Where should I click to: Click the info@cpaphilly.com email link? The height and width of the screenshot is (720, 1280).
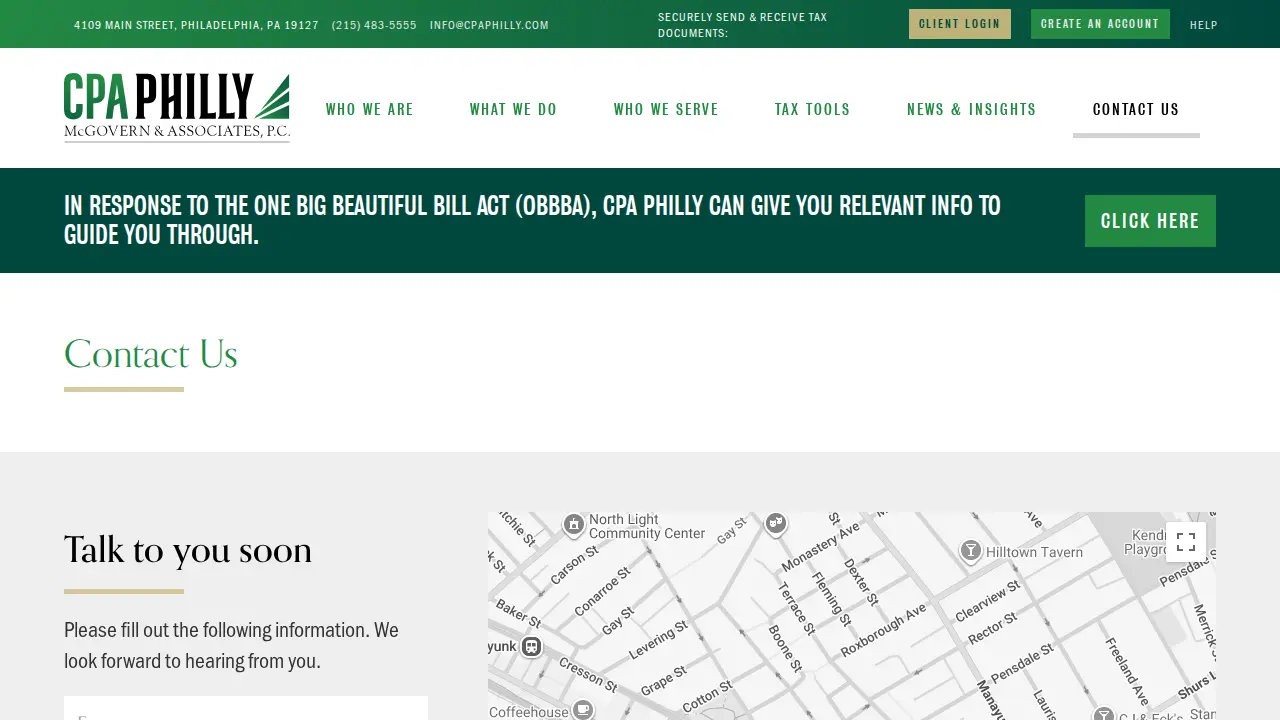[489, 25]
